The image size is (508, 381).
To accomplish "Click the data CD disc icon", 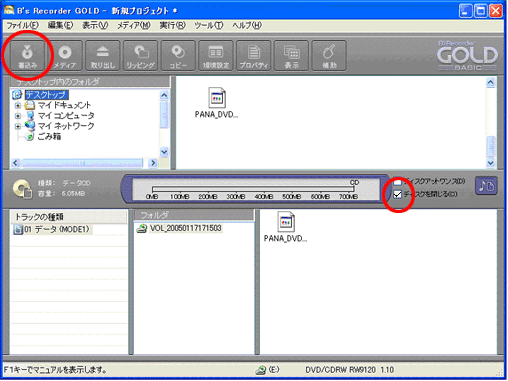I will tap(22, 189).
